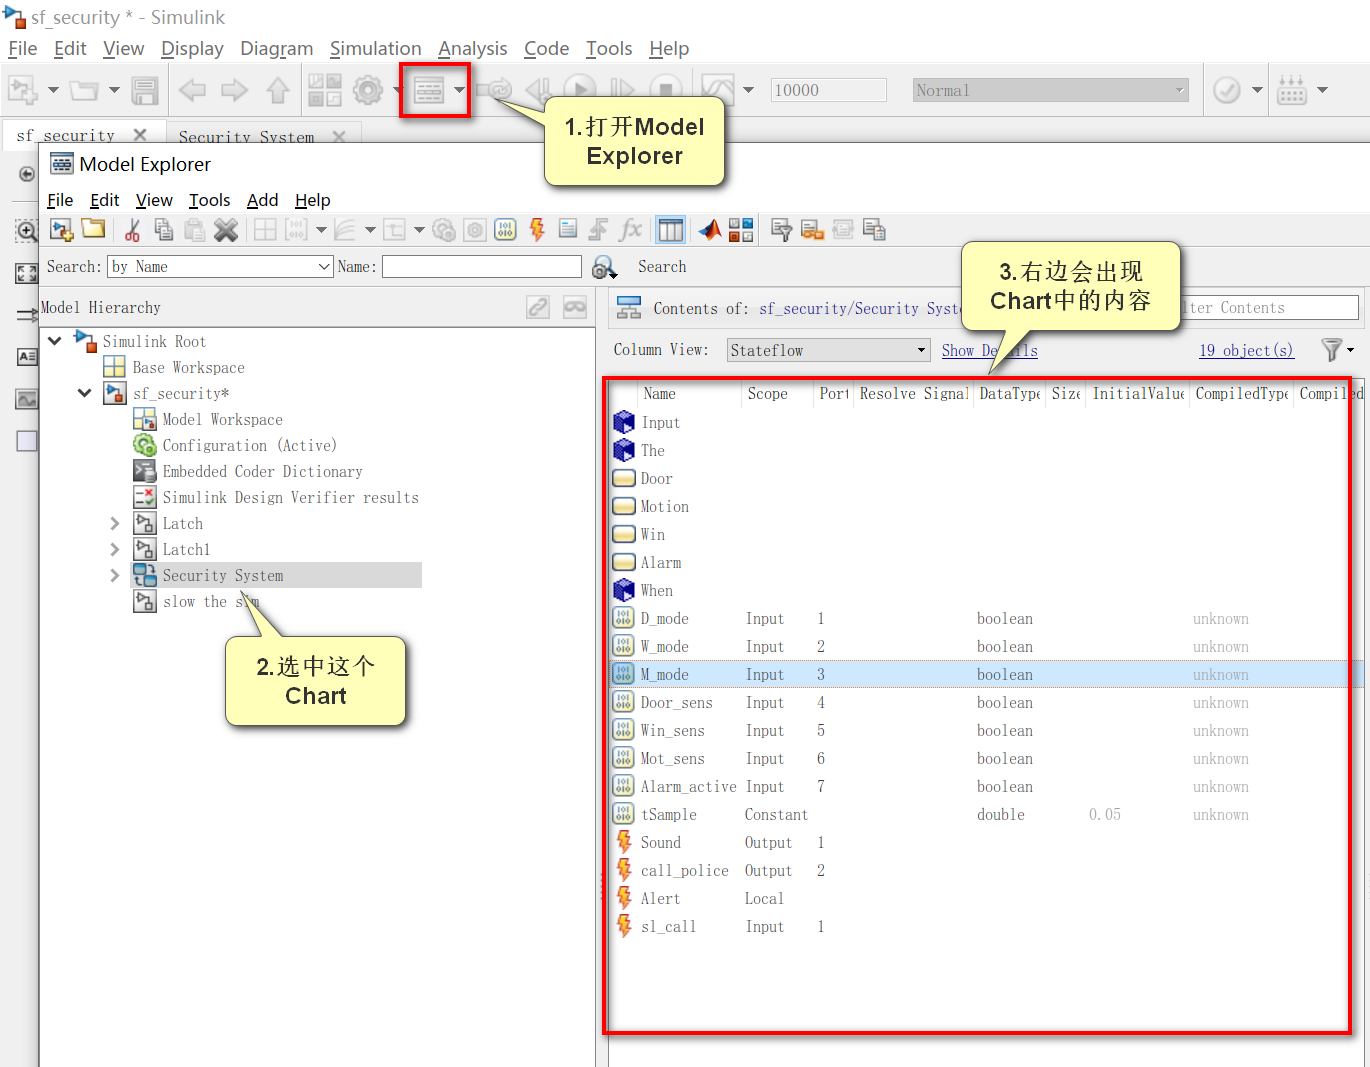Click the Add Data icon in Model Explorer

click(506, 230)
